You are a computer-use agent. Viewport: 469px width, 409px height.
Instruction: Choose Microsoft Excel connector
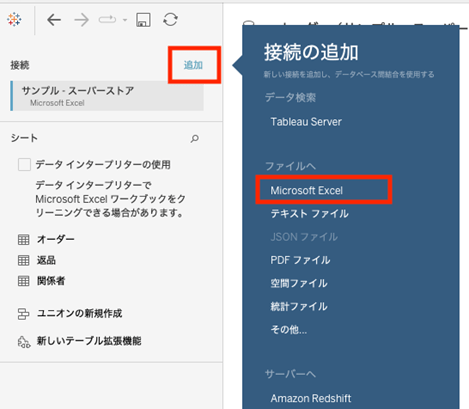tap(306, 190)
